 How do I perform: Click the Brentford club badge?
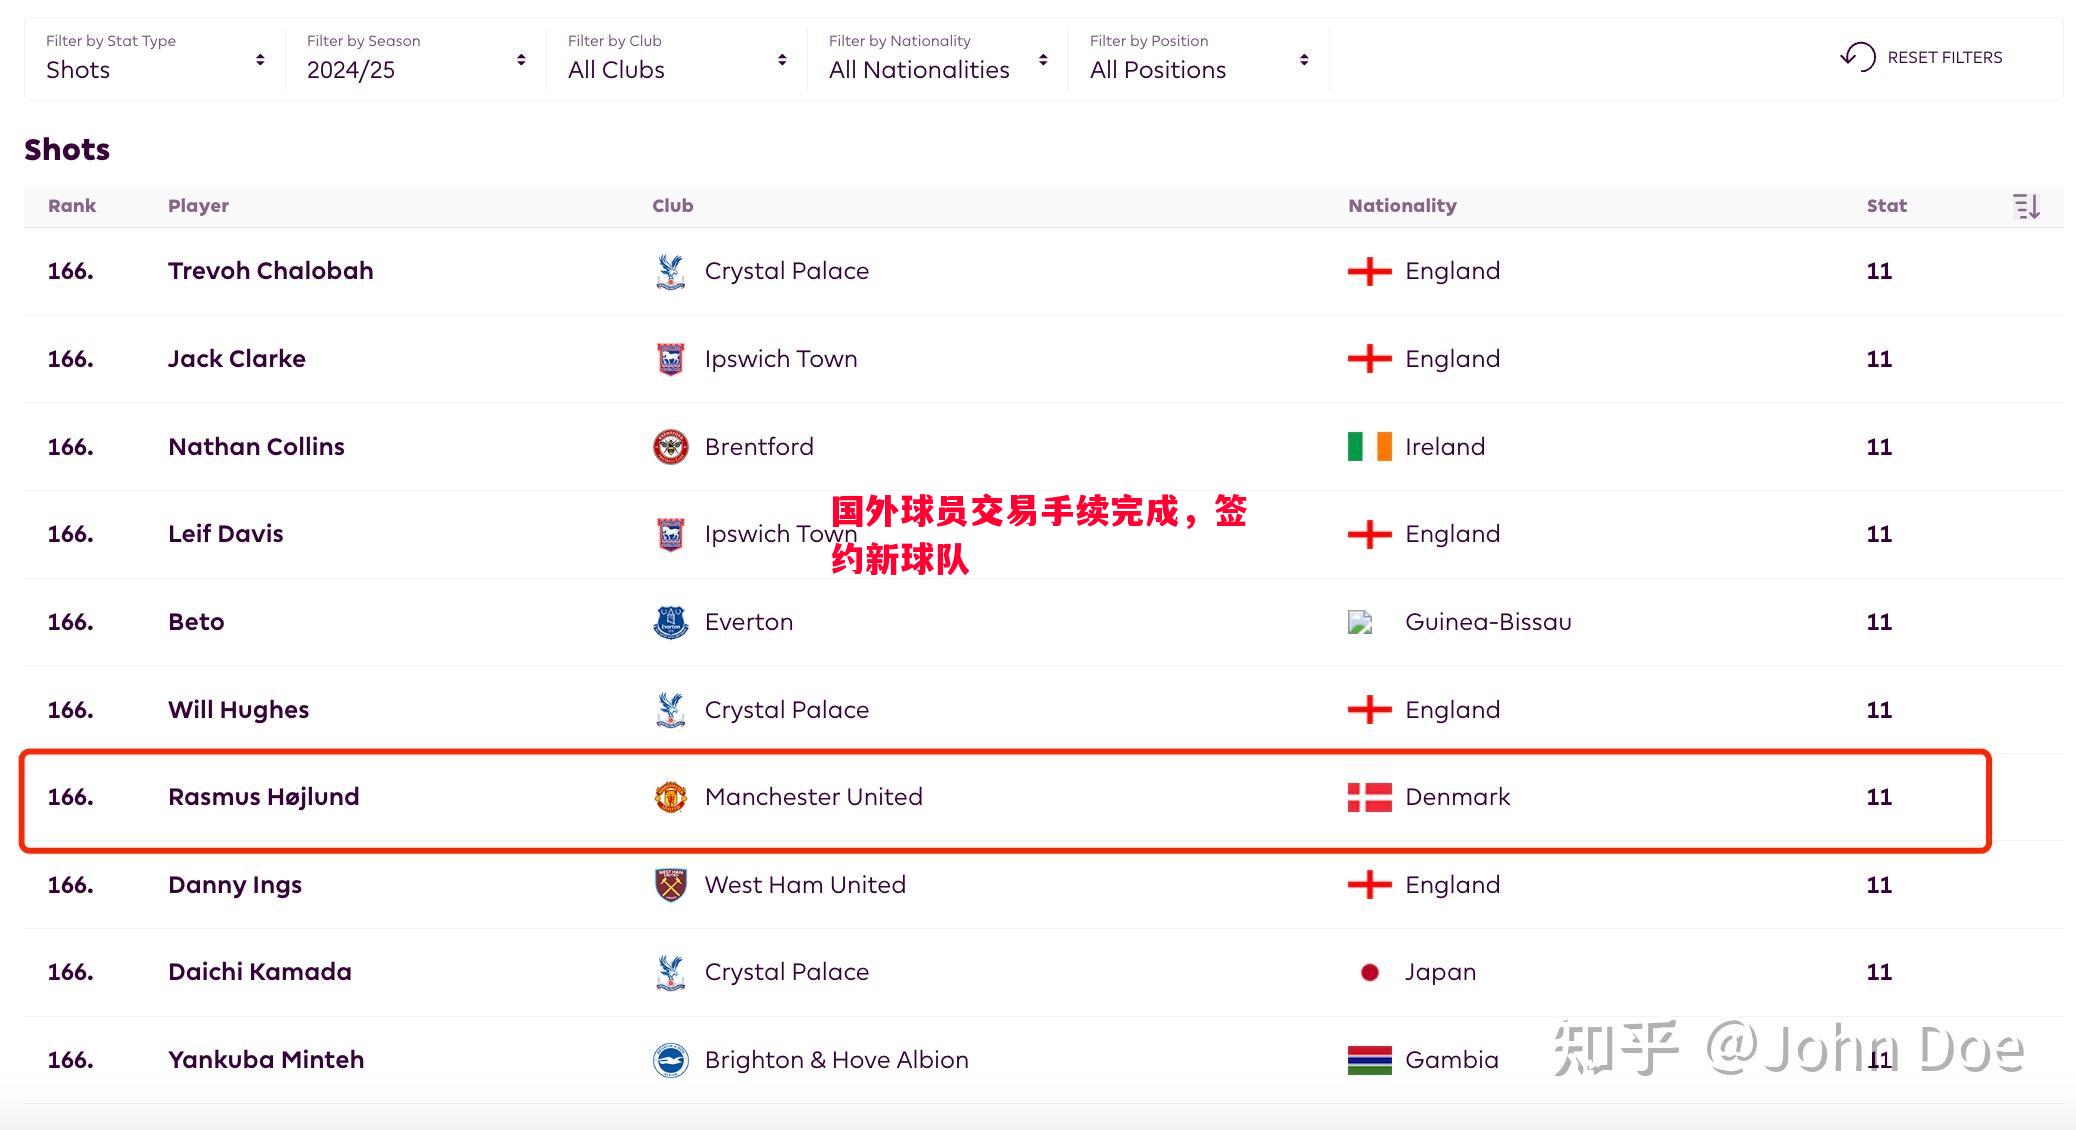click(x=670, y=447)
